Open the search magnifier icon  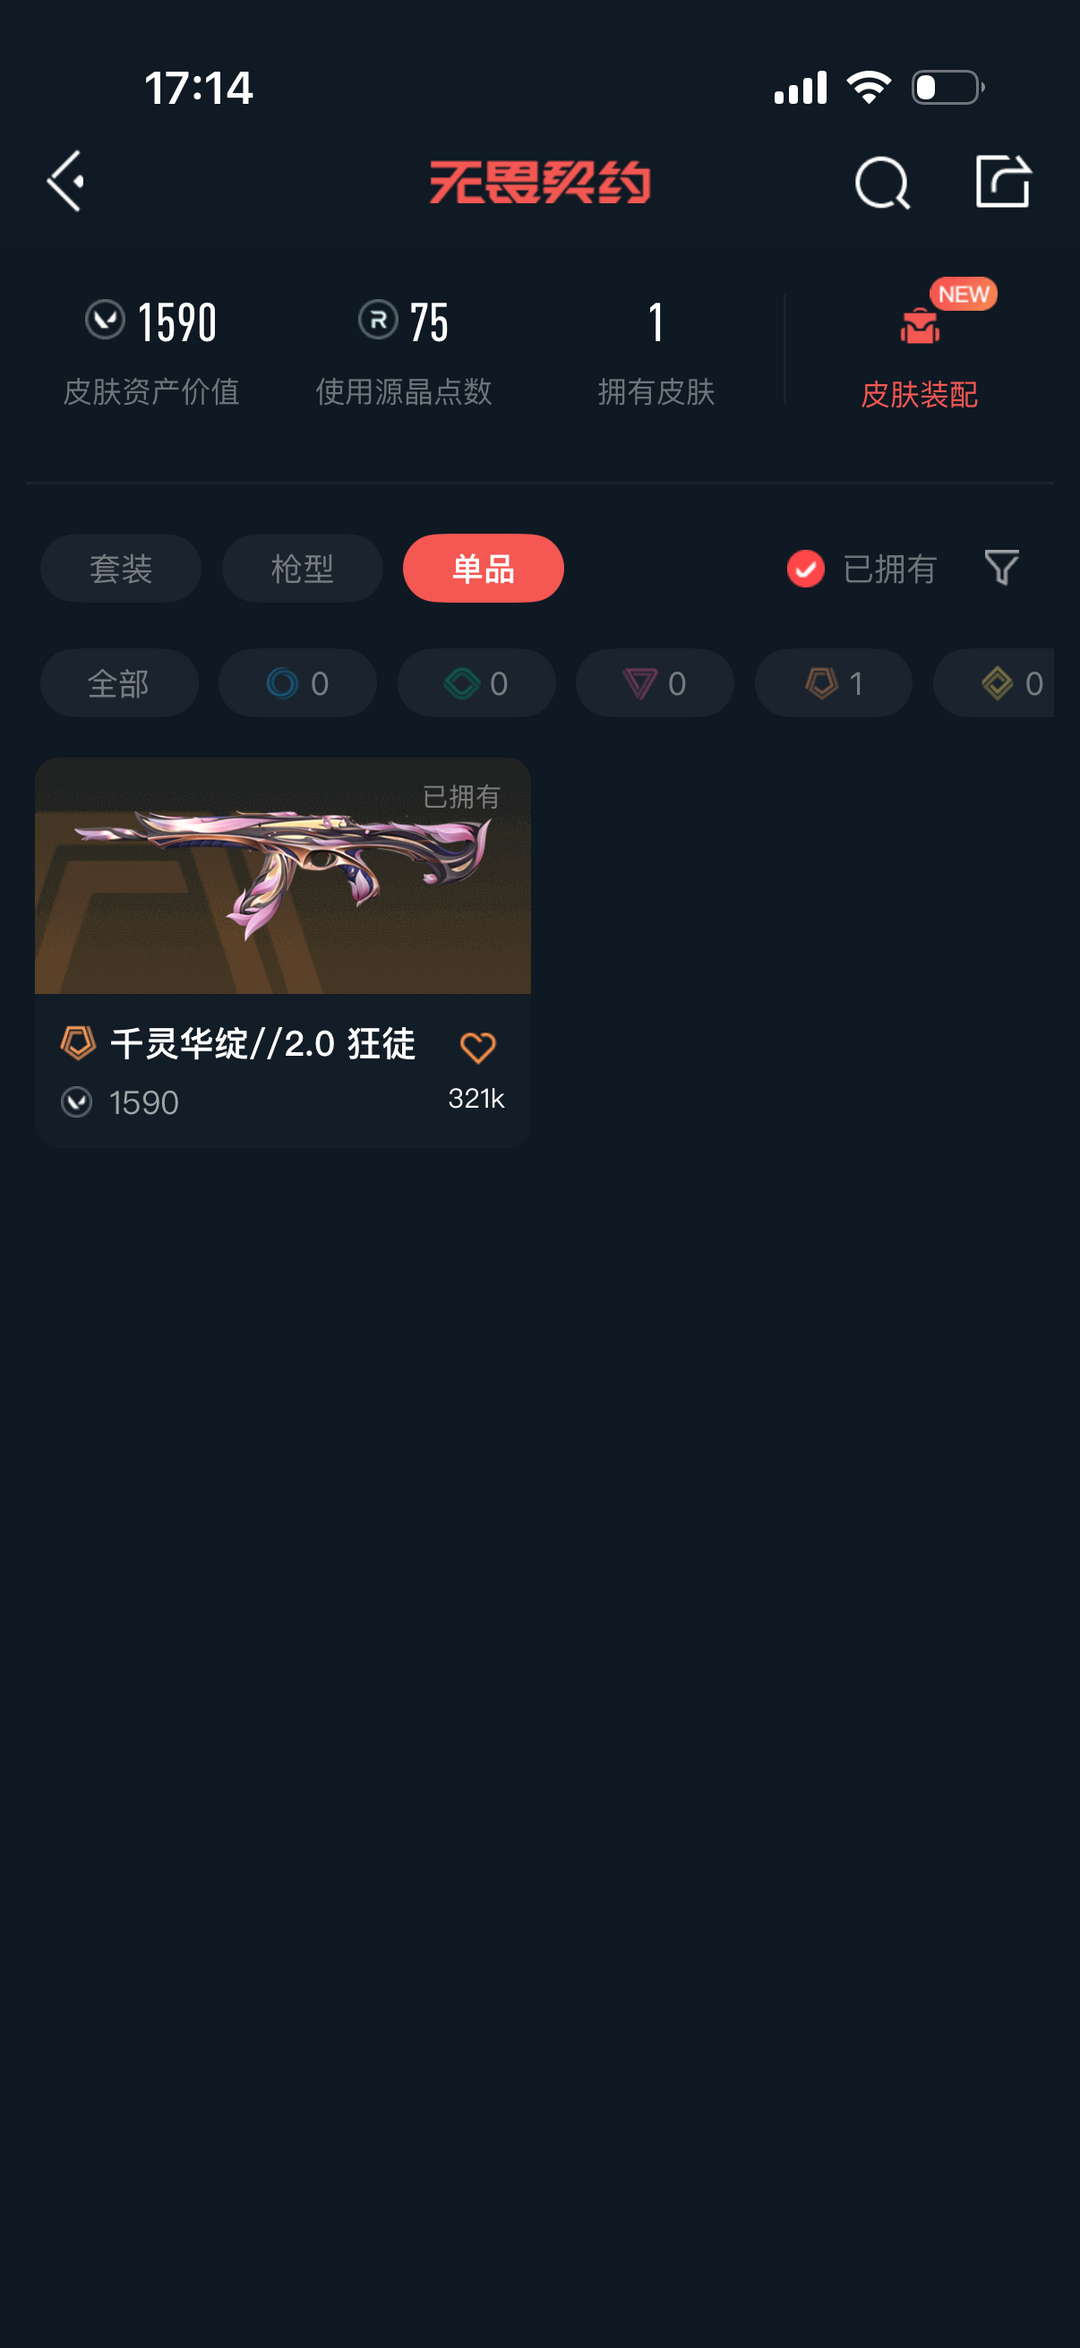[x=882, y=183]
